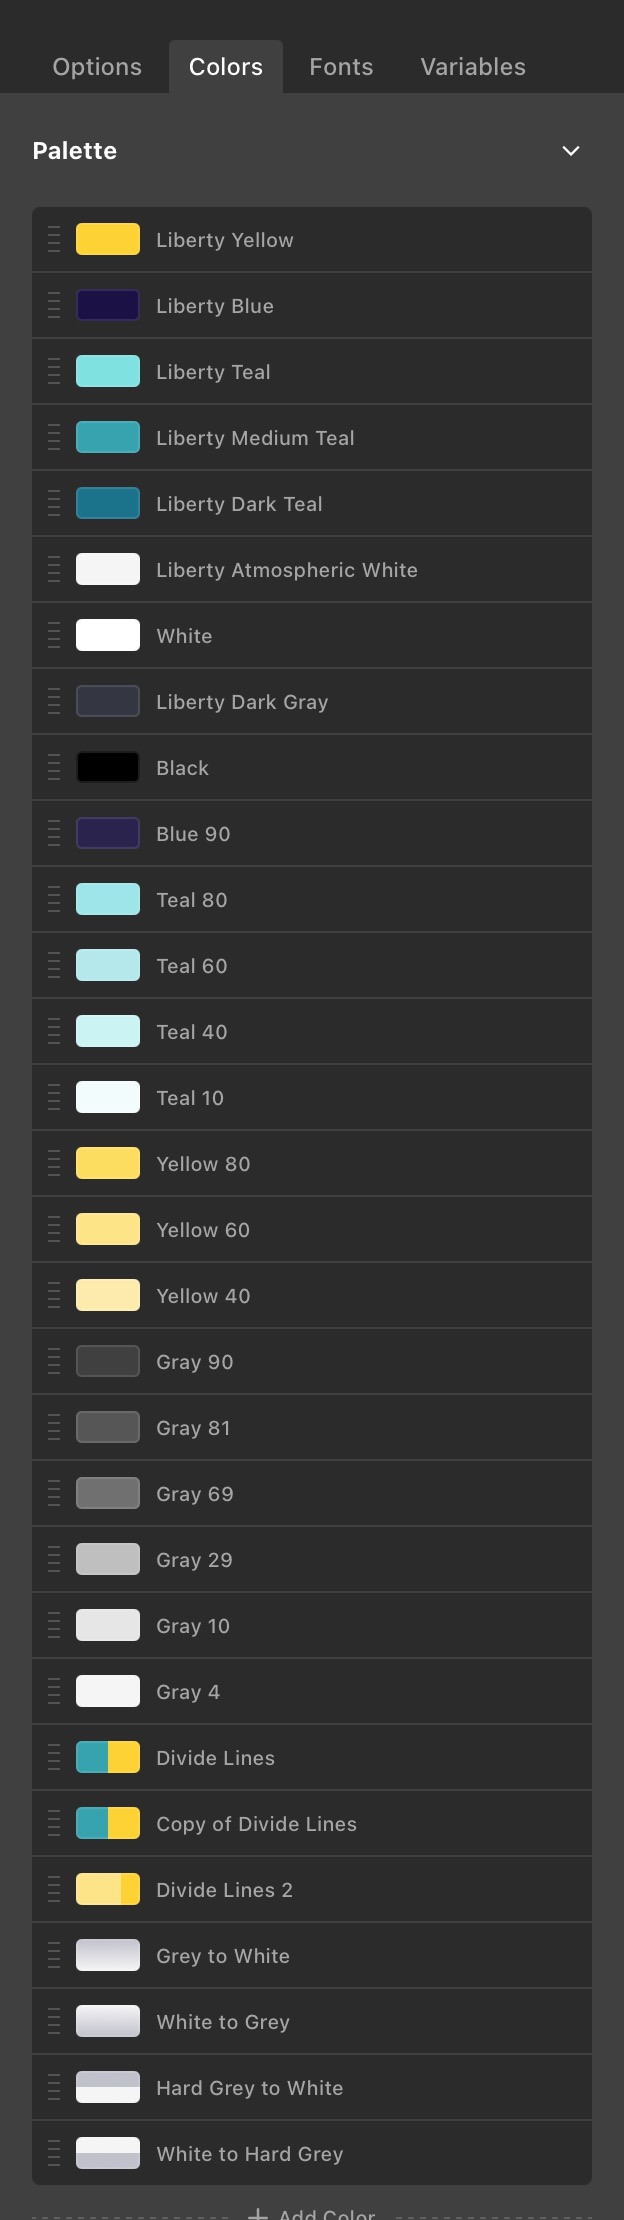Viewport: 624px width, 2220px height.
Task: Click the Liberty Medium Teal swatch
Action: 108,438
